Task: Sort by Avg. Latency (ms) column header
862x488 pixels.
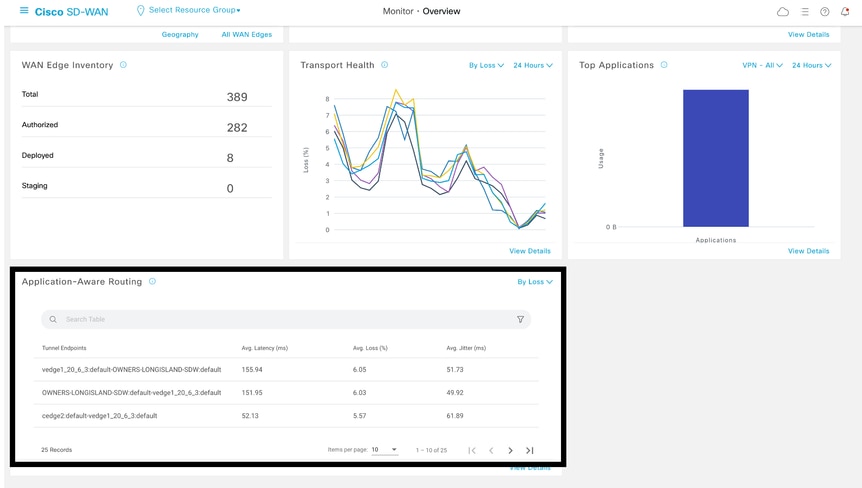Action: [x=264, y=348]
